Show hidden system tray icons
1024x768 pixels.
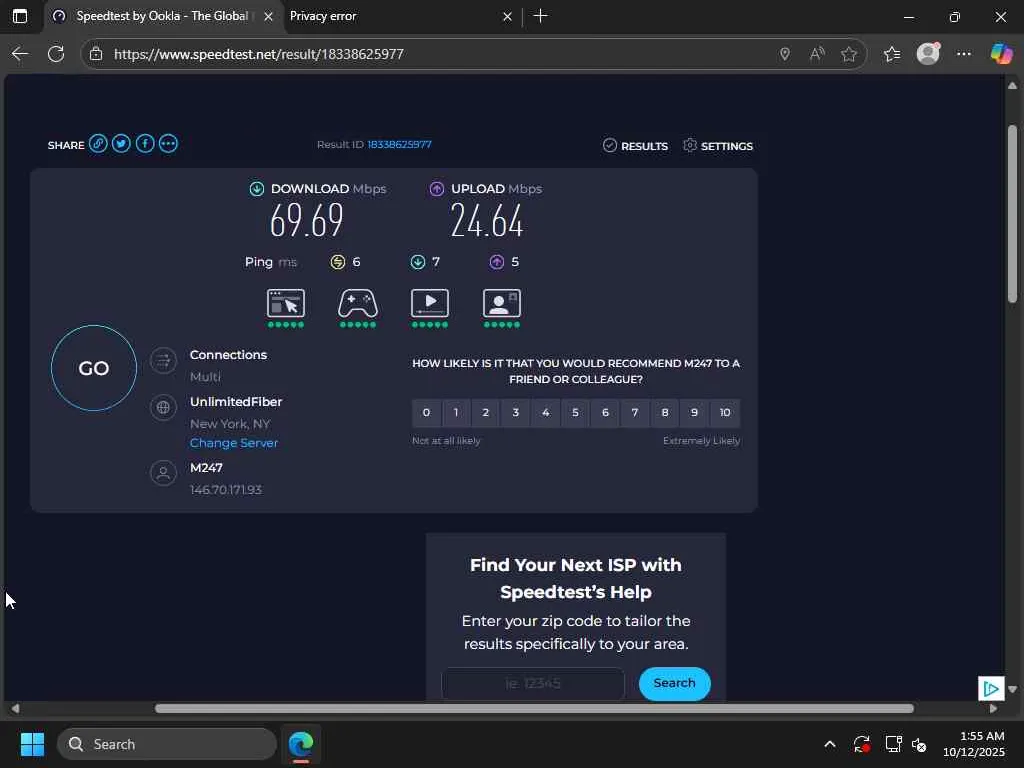830,744
